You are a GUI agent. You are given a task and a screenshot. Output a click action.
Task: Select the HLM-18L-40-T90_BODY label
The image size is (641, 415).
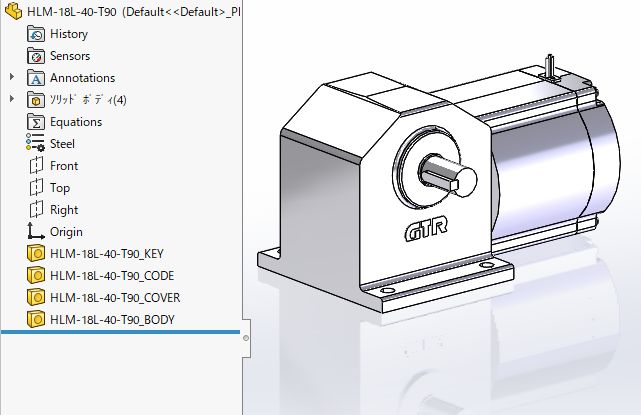112,320
